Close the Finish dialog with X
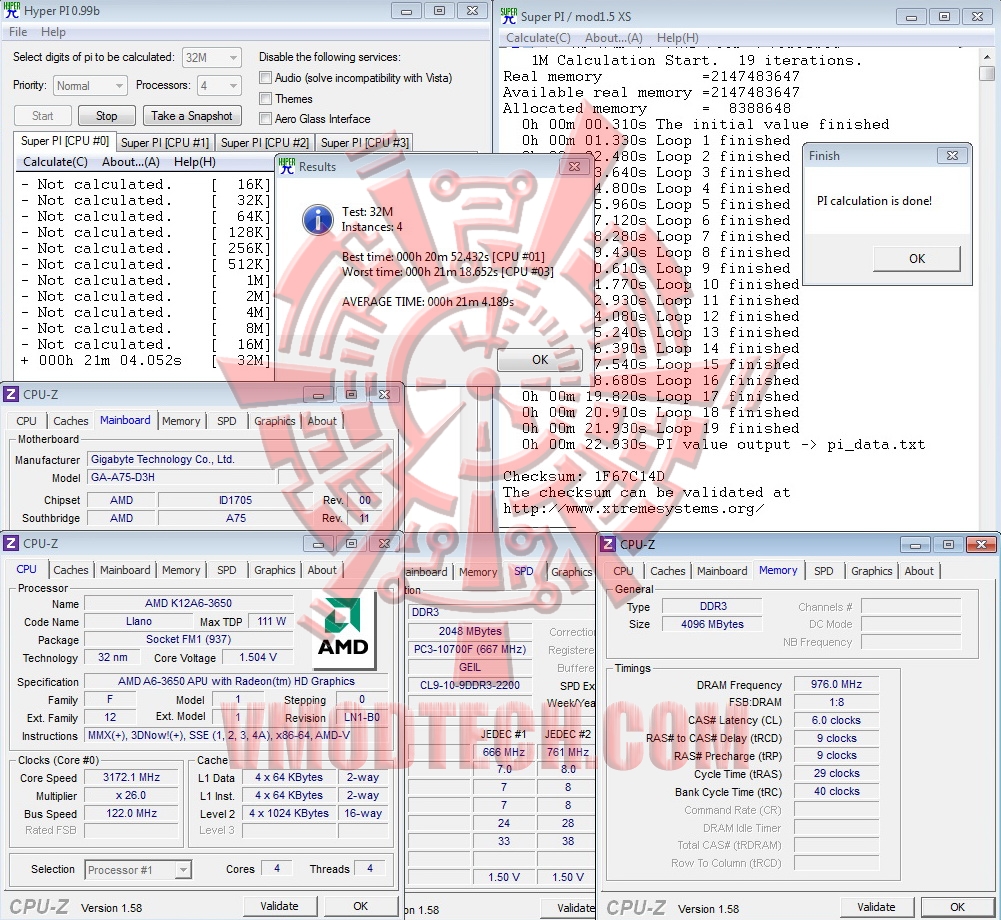Image resolution: width=1001 pixels, height=920 pixels. (x=952, y=155)
